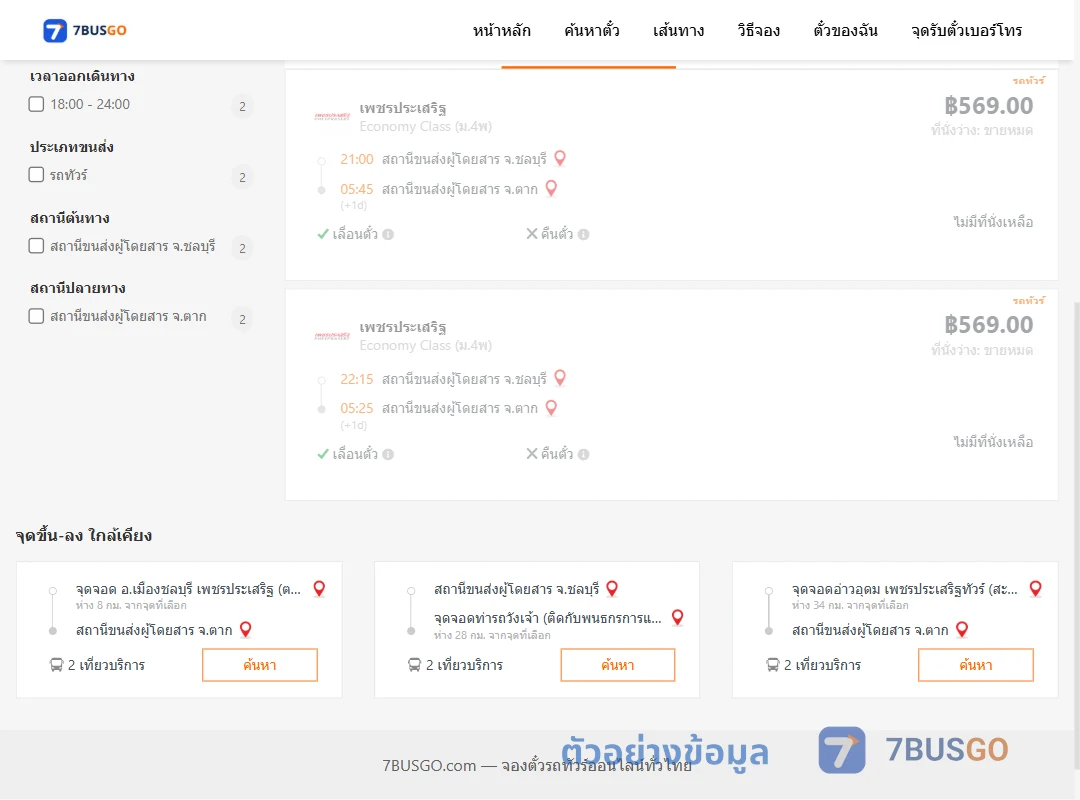Open map pin for 05:25 Tak arrival station
The image size is (1080, 800).
click(x=551, y=407)
